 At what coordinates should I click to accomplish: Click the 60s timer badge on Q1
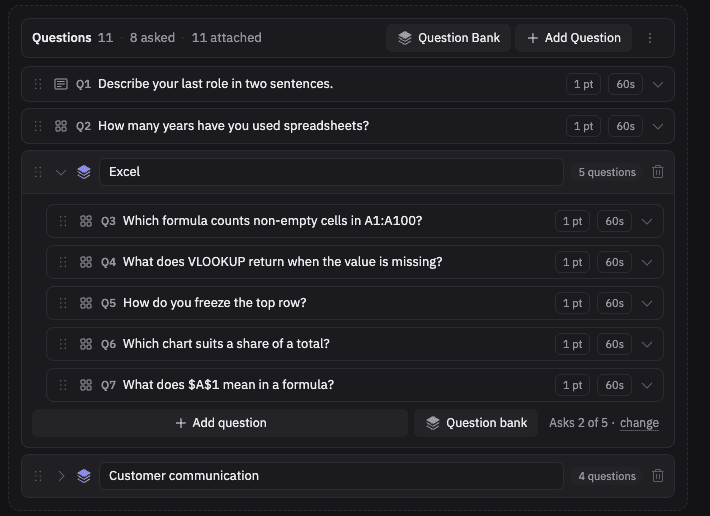625,84
